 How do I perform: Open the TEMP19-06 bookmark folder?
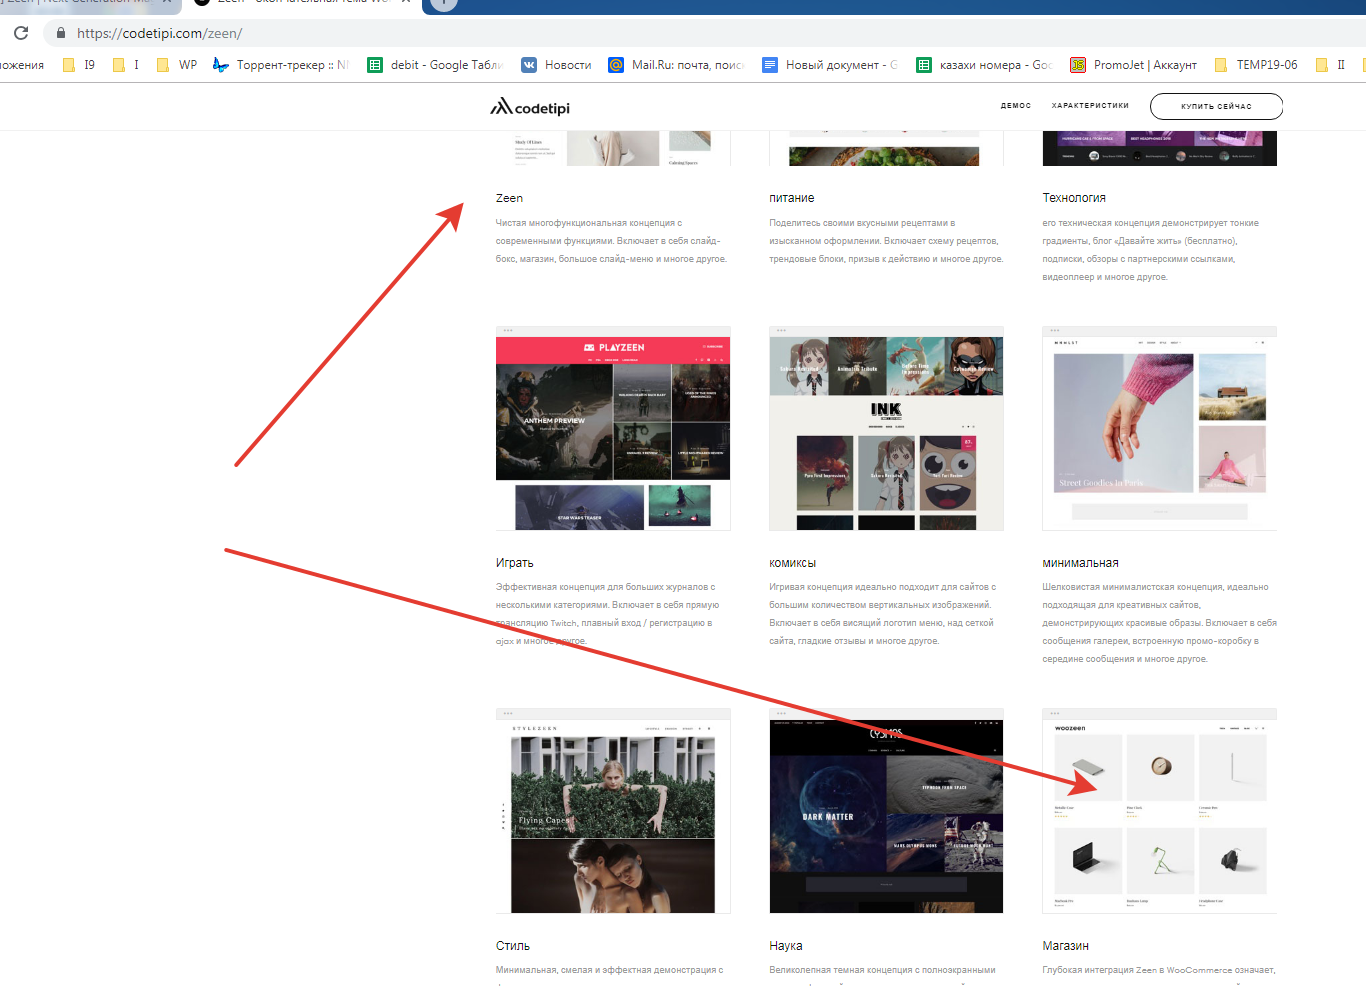(x=1255, y=65)
